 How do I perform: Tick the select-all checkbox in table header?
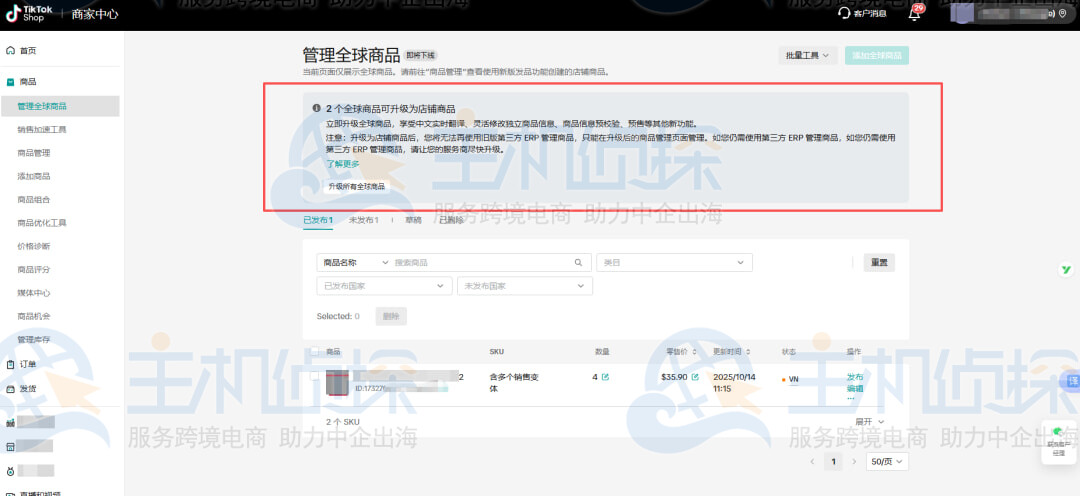click(314, 351)
